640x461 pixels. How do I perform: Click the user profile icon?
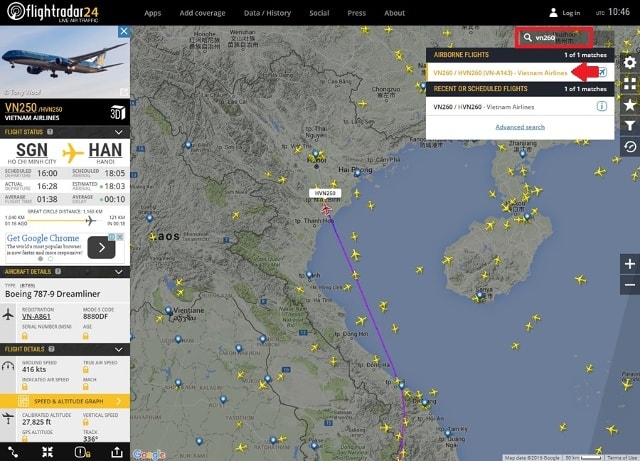[553, 13]
